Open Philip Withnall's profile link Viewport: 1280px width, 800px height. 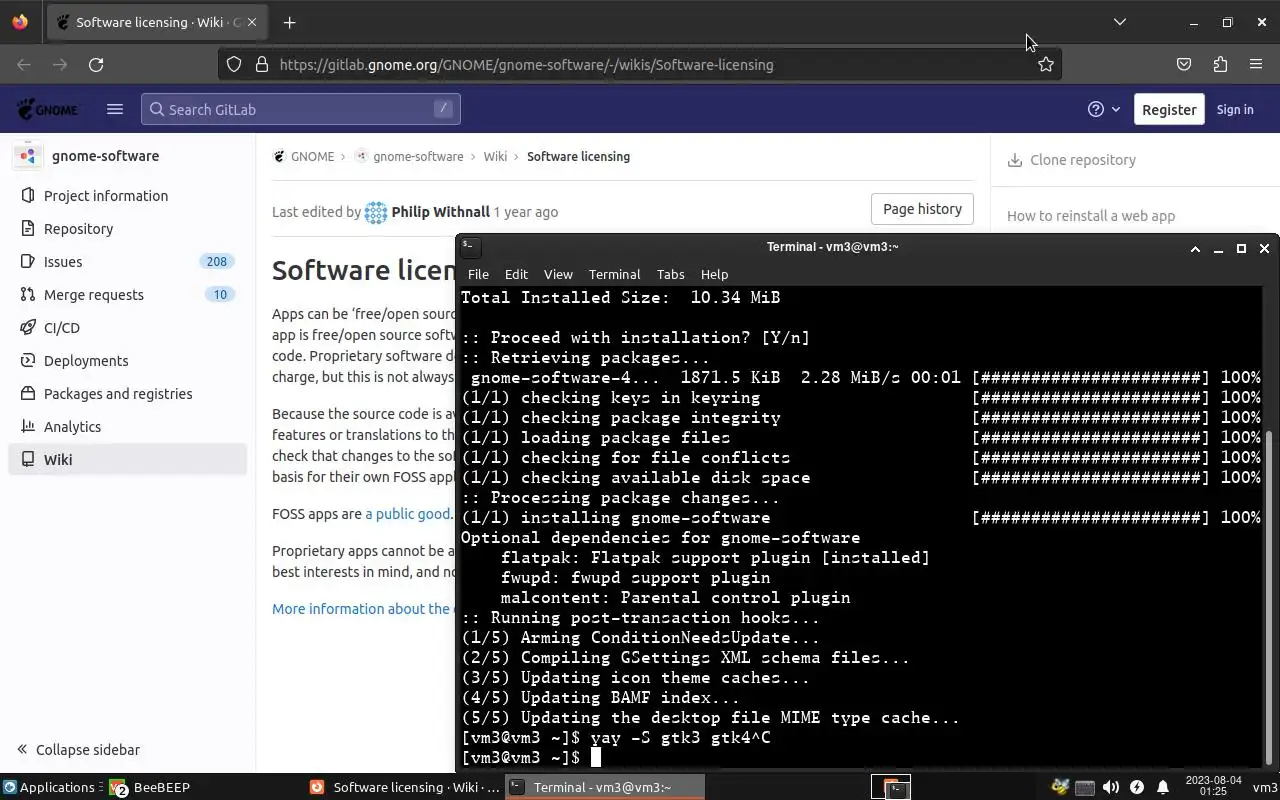[440, 212]
